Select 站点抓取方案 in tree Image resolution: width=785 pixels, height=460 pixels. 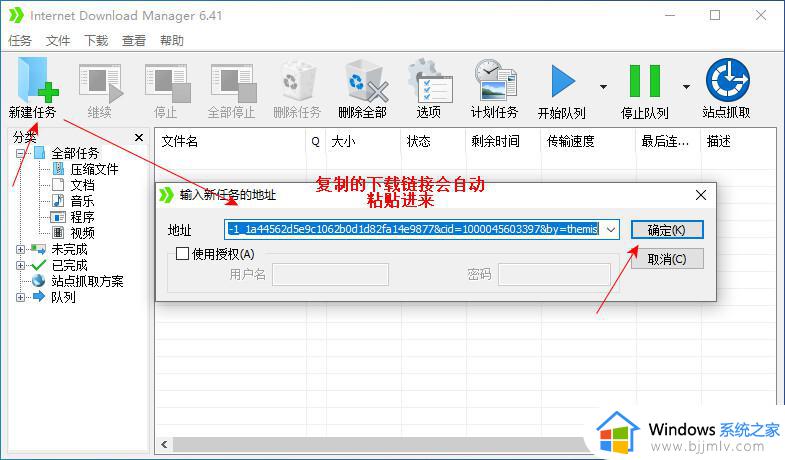(x=87, y=281)
